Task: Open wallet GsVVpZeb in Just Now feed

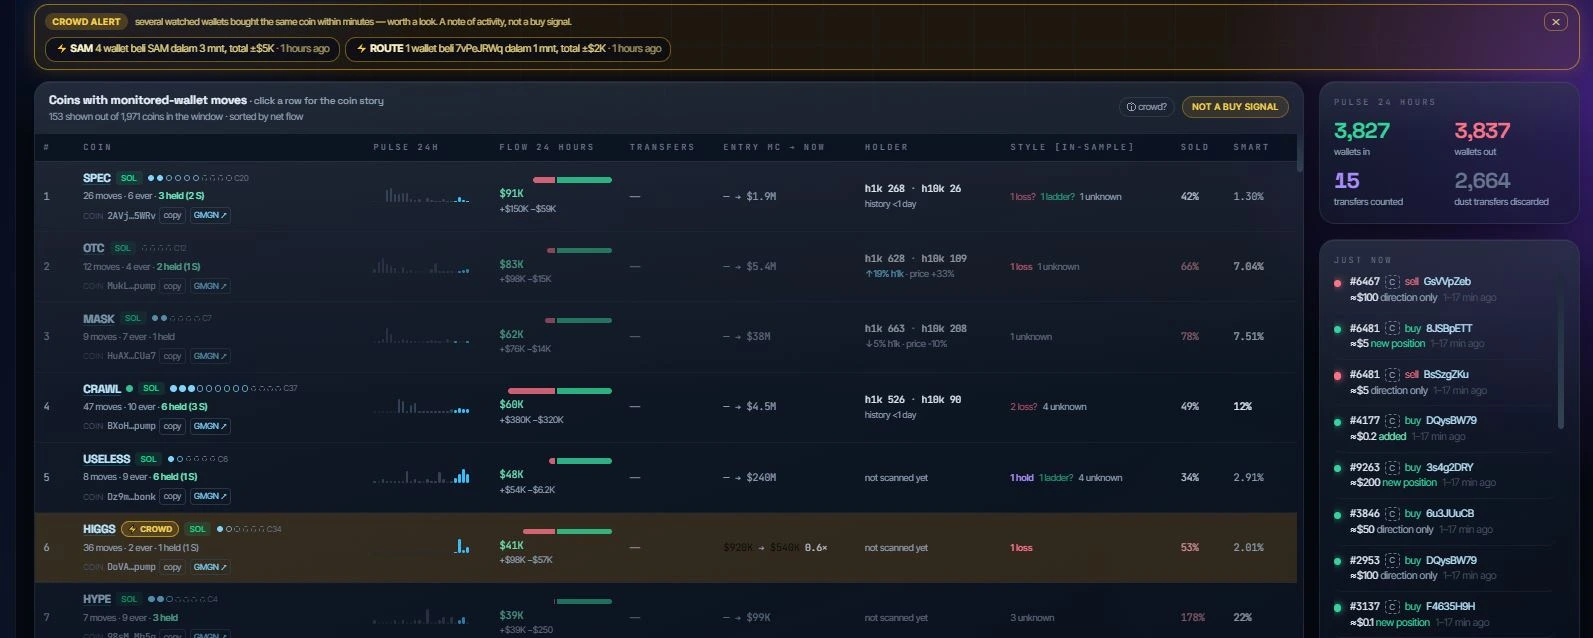Action: click(x=1447, y=282)
